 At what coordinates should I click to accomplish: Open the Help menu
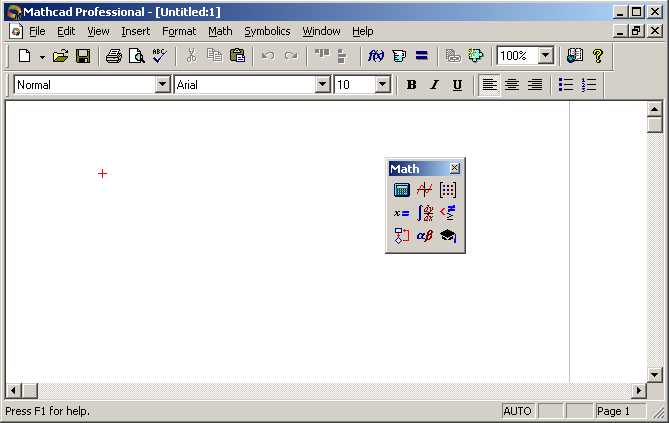click(x=363, y=32)
